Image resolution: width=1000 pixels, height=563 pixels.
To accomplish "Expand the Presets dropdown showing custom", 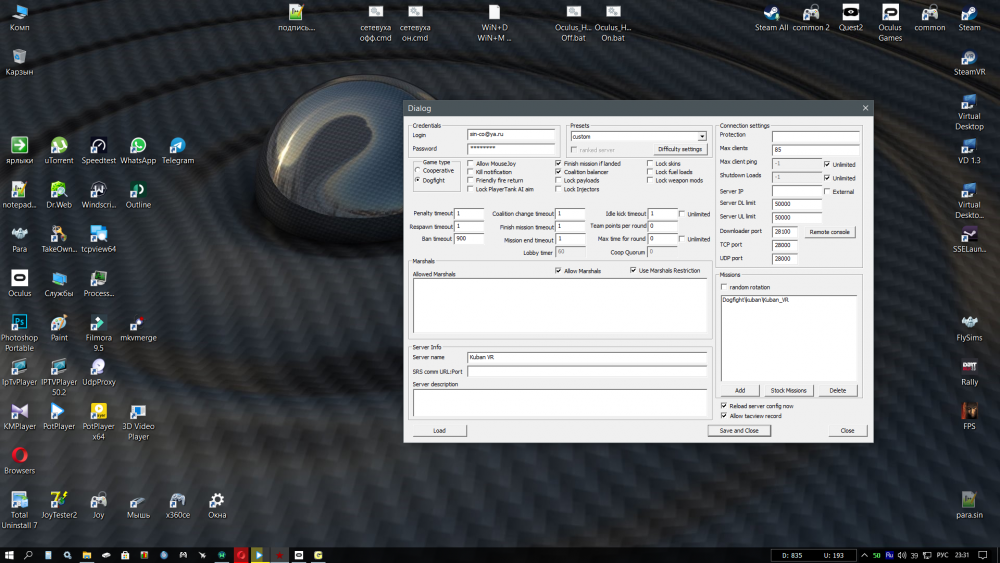I will click(702, 136).
